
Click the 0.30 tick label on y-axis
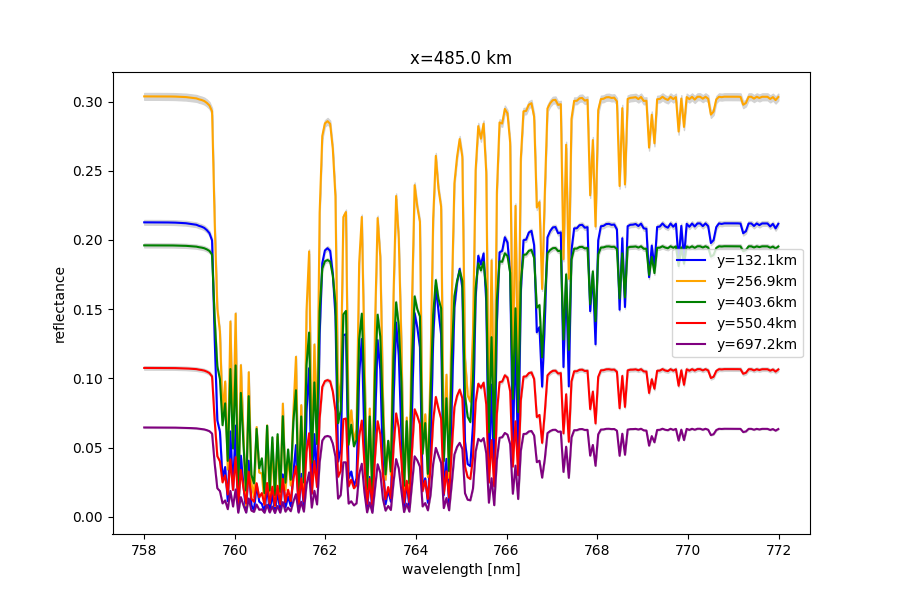(x=88, y=102)
